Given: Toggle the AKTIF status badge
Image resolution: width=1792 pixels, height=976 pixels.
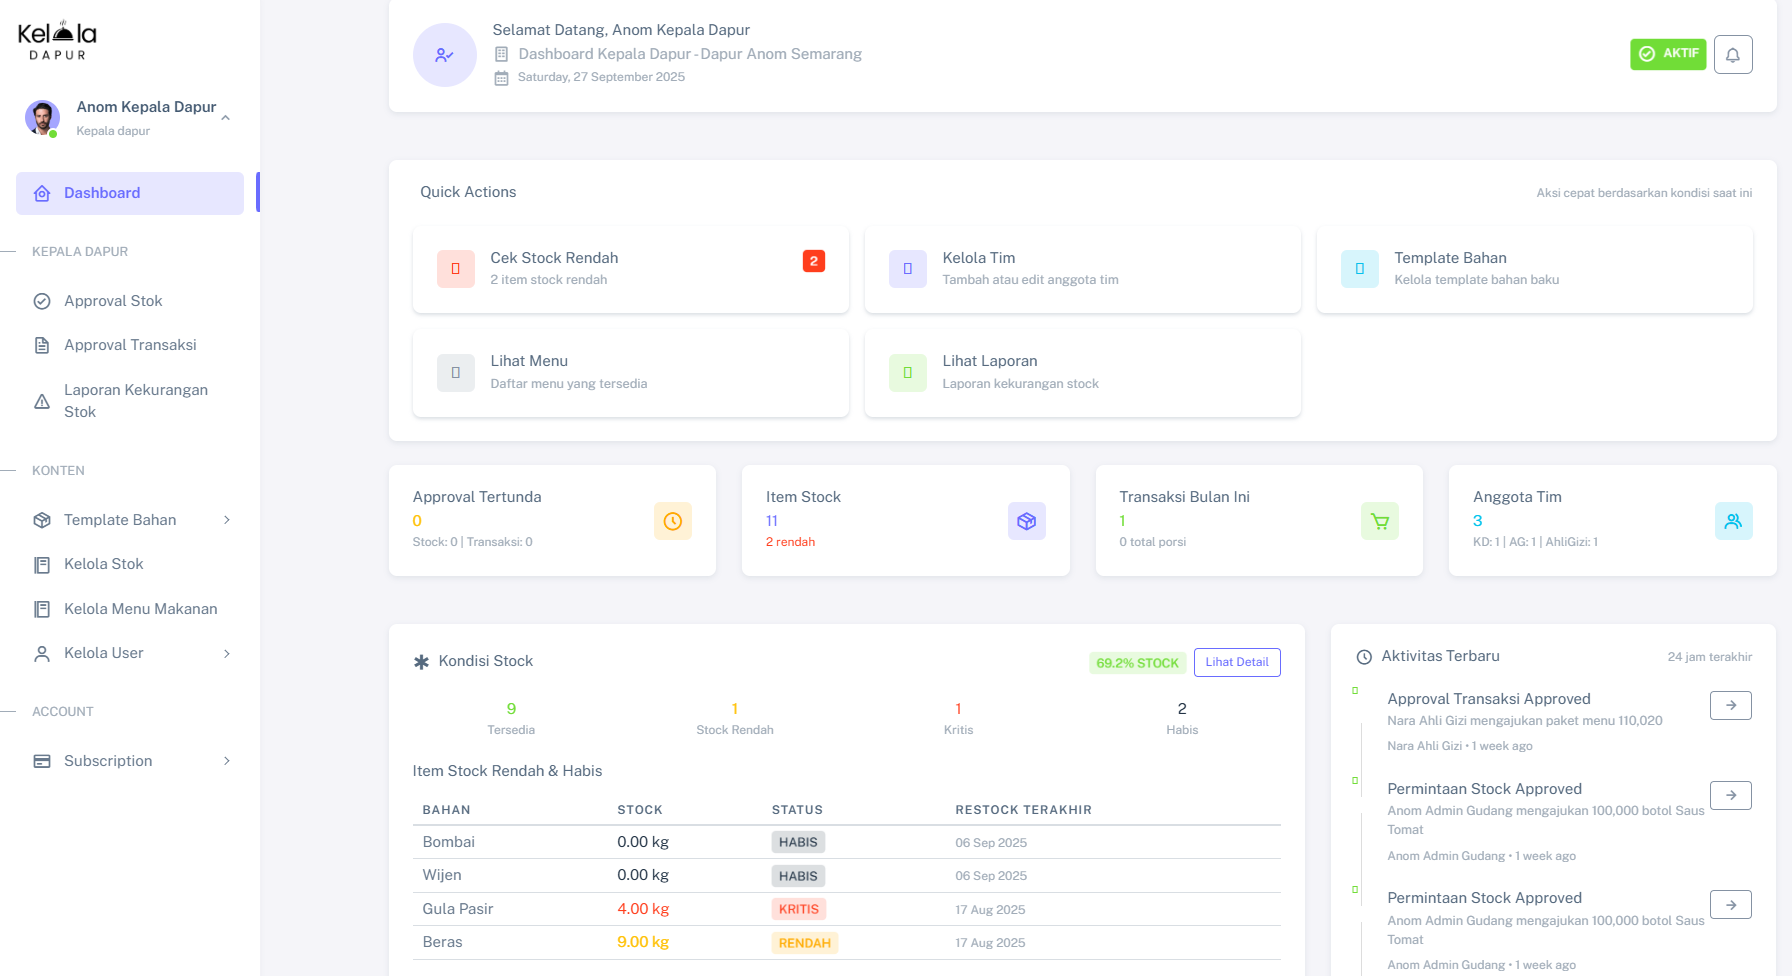Looking at the screenshot, I should point(1667,54).
